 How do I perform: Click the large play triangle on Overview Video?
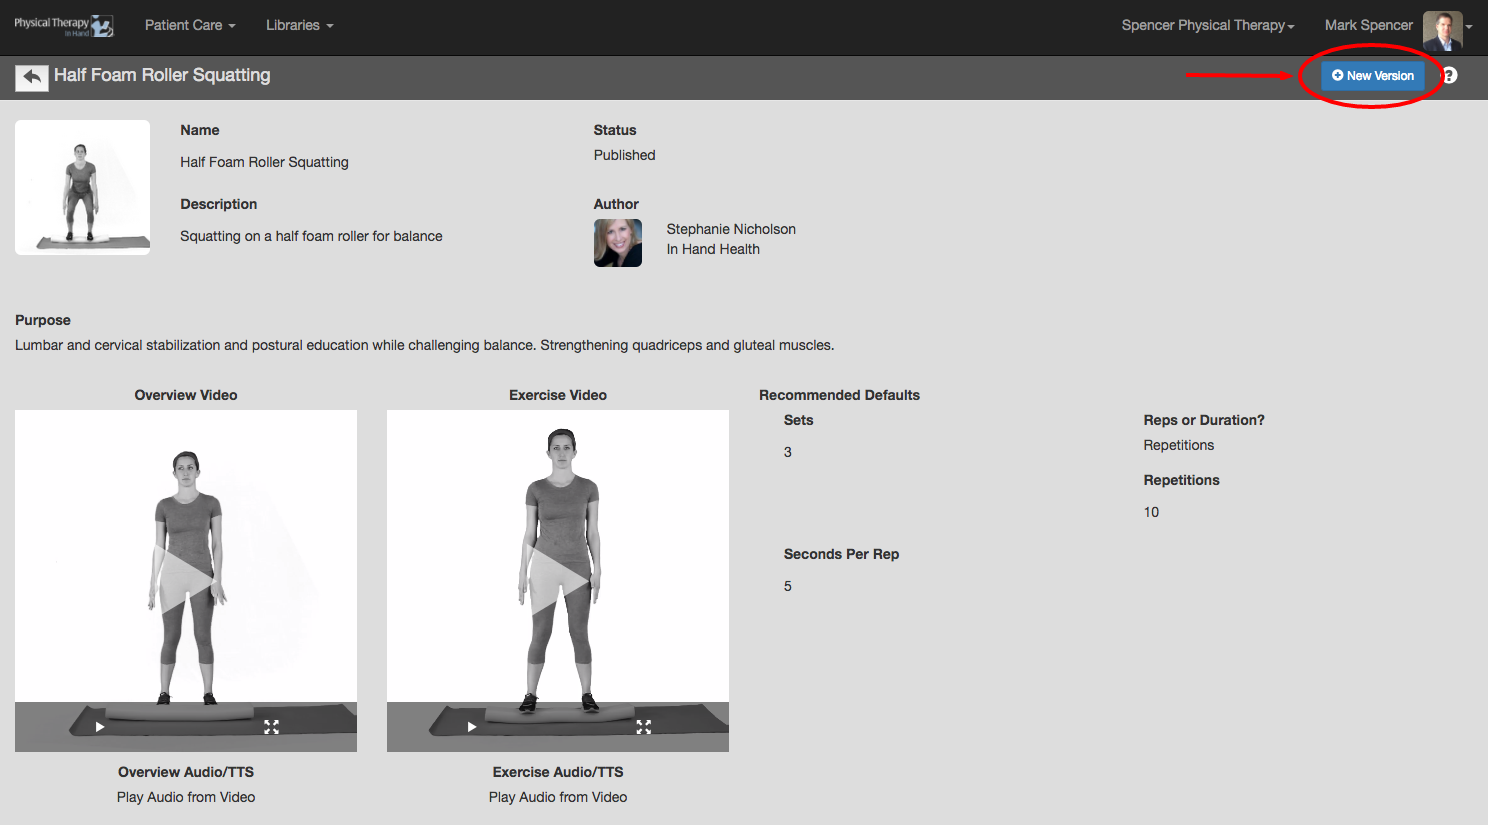pyautogui.click(x=186, y=580)
